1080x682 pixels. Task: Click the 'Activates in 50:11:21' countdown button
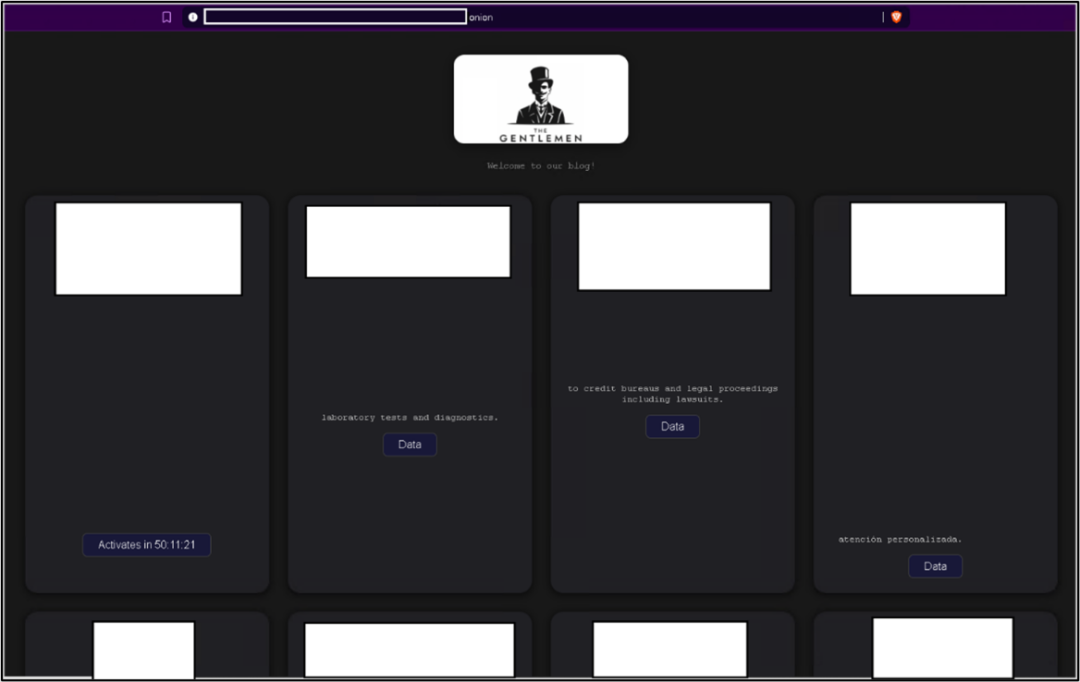coord(146,545)
